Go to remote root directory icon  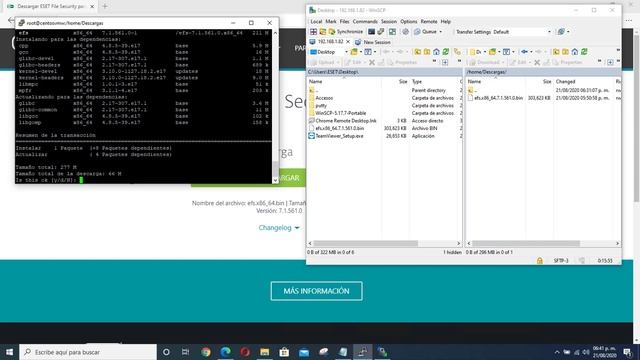565,52
